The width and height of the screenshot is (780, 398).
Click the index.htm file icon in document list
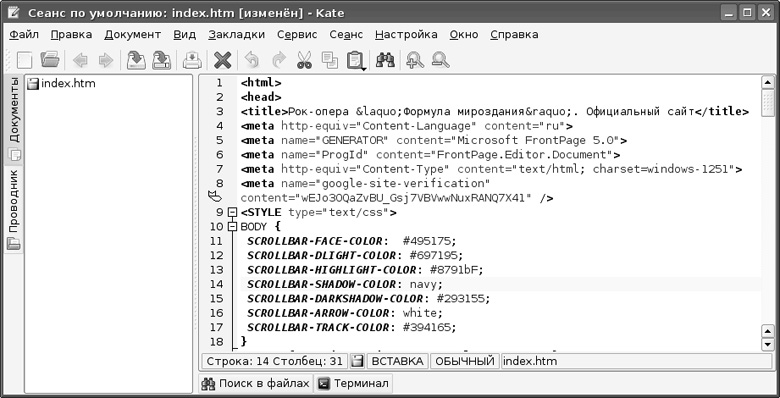coord(33,84)
